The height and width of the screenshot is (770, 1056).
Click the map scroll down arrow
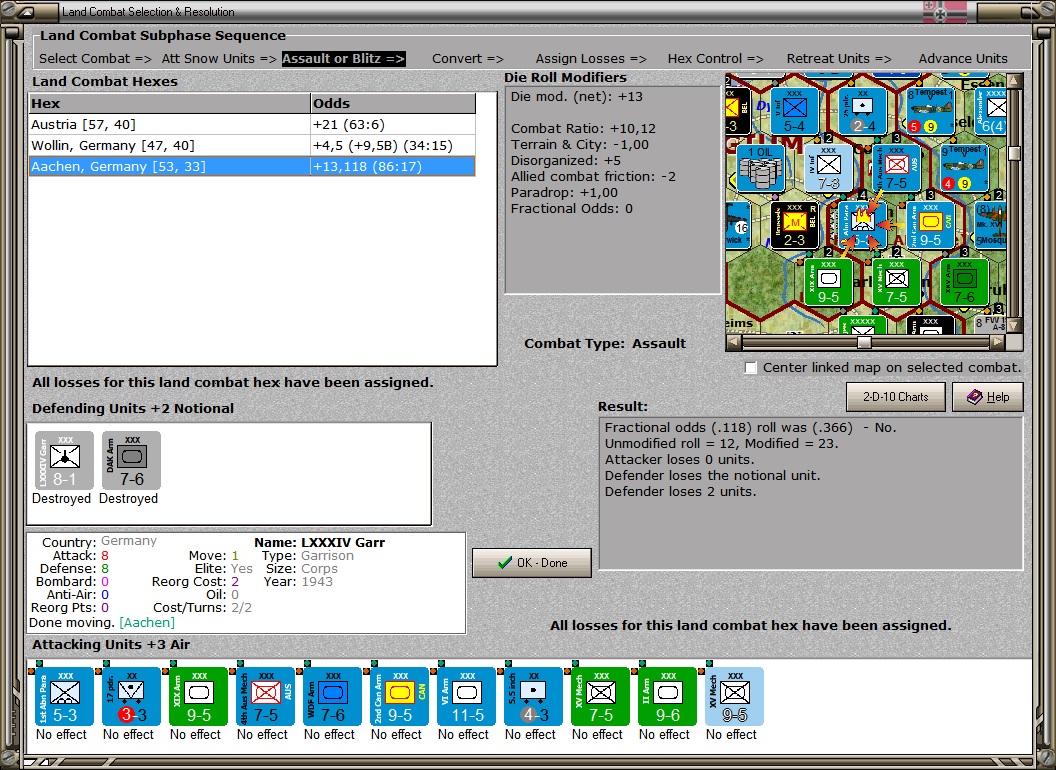pos(1014,326)
